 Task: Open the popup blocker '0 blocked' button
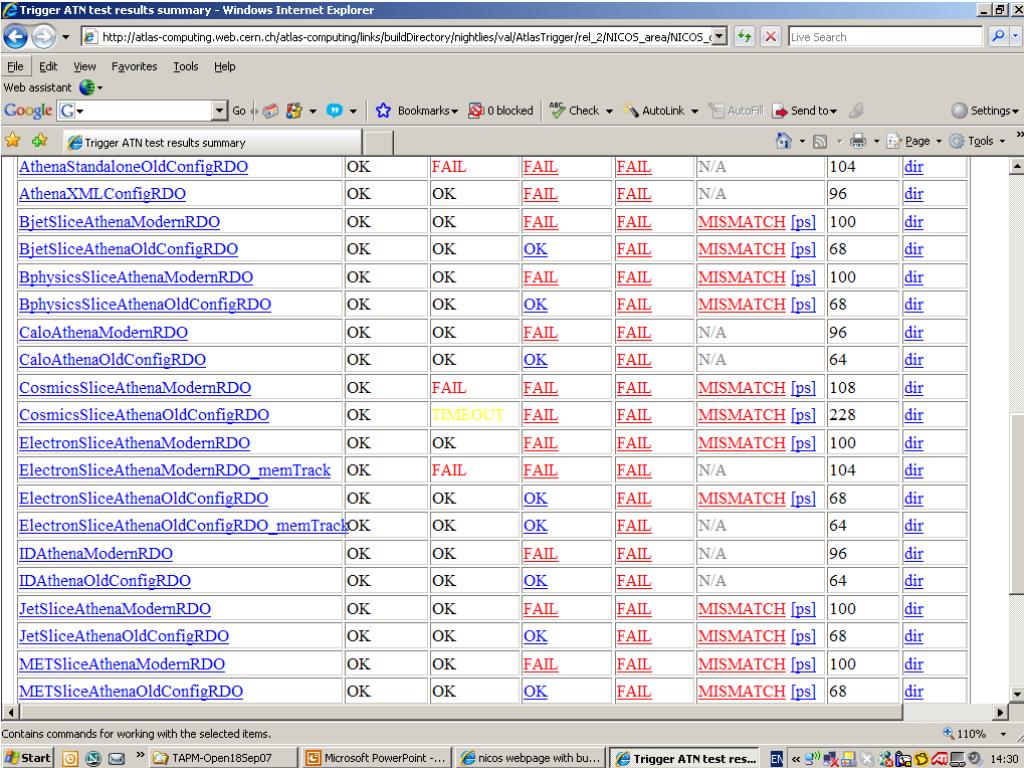(x=501, y=110)
